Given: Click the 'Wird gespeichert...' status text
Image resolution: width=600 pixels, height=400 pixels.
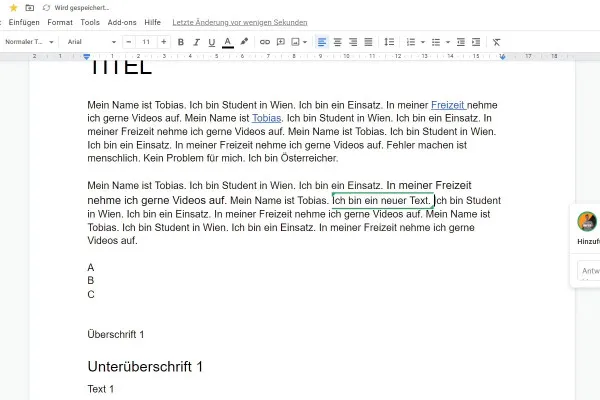Looking at the screenshot, I should 82,8.
